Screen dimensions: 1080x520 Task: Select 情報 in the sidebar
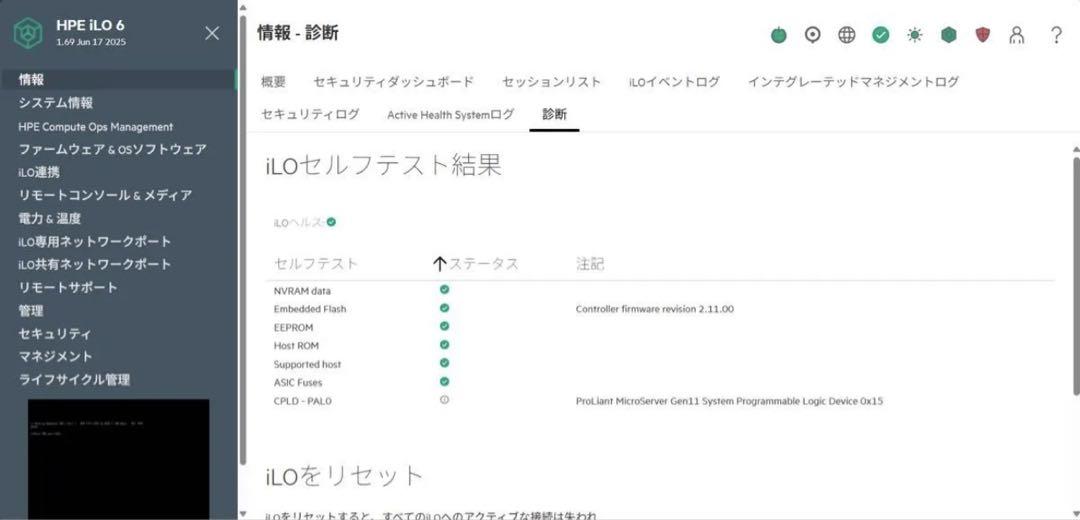[x=117, y=80]
